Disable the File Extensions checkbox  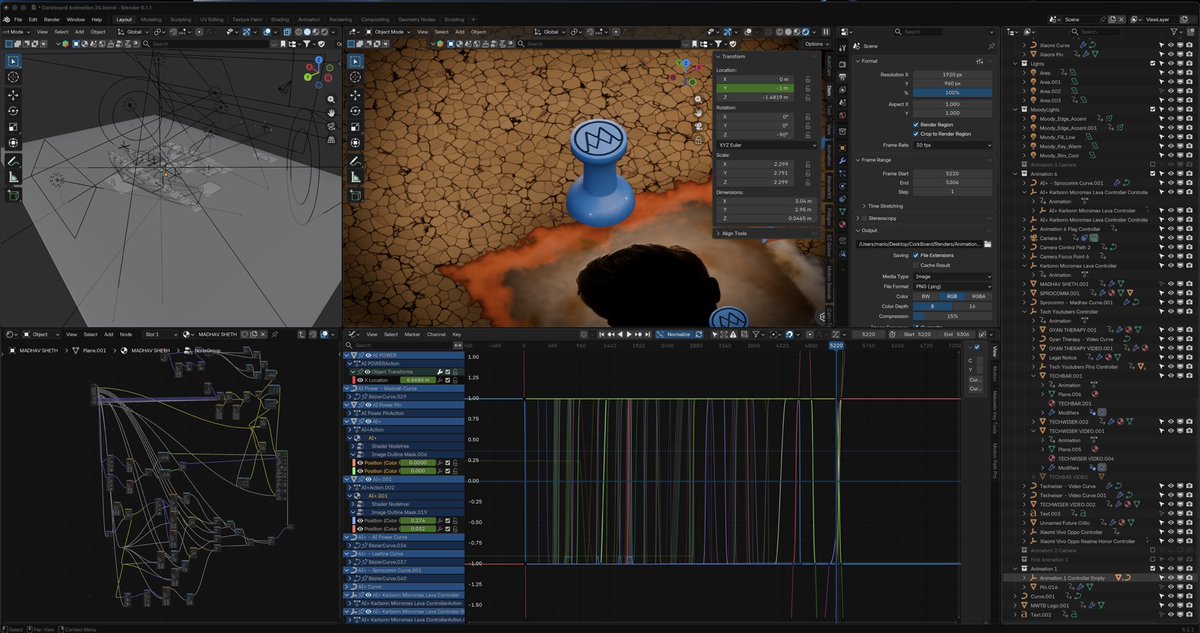click(x=916, y=255)
